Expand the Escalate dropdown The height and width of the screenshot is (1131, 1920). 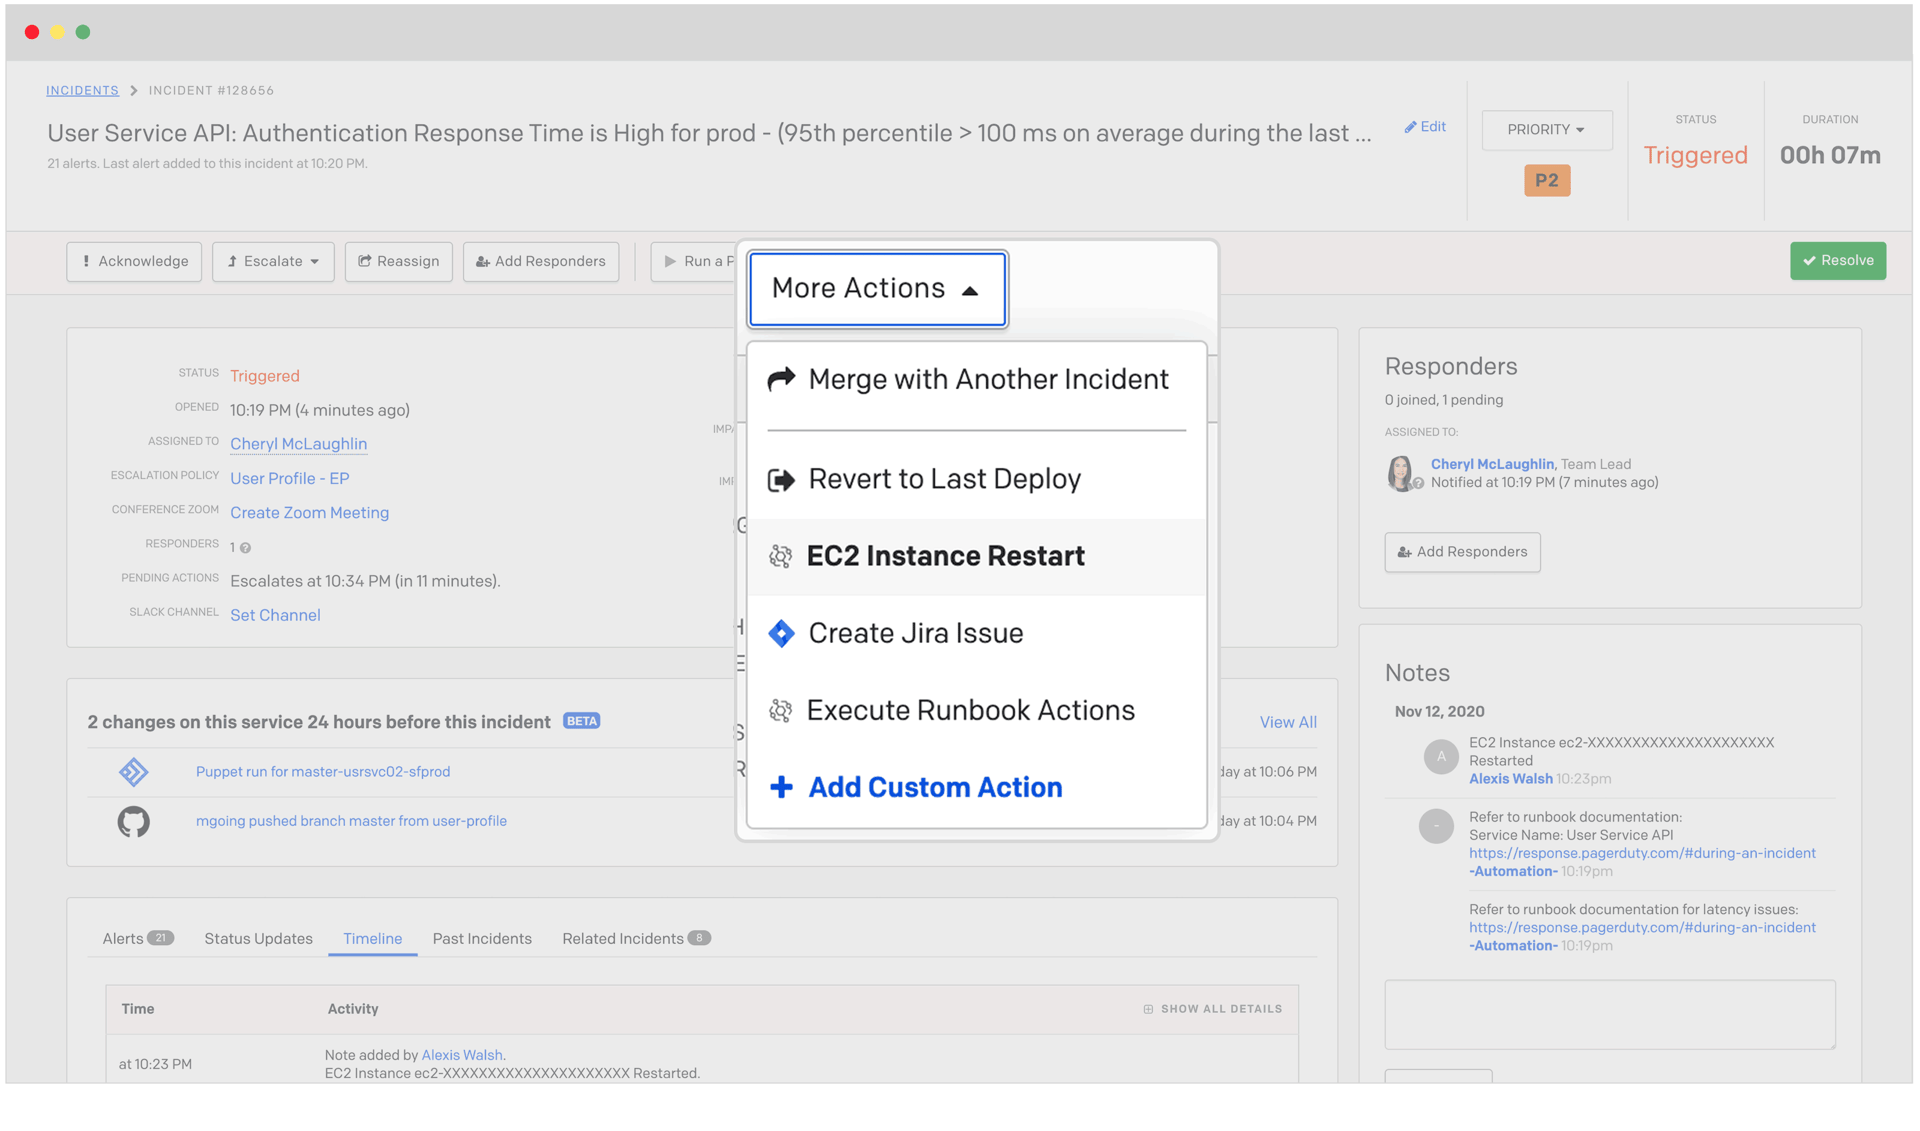pos(272,261)
